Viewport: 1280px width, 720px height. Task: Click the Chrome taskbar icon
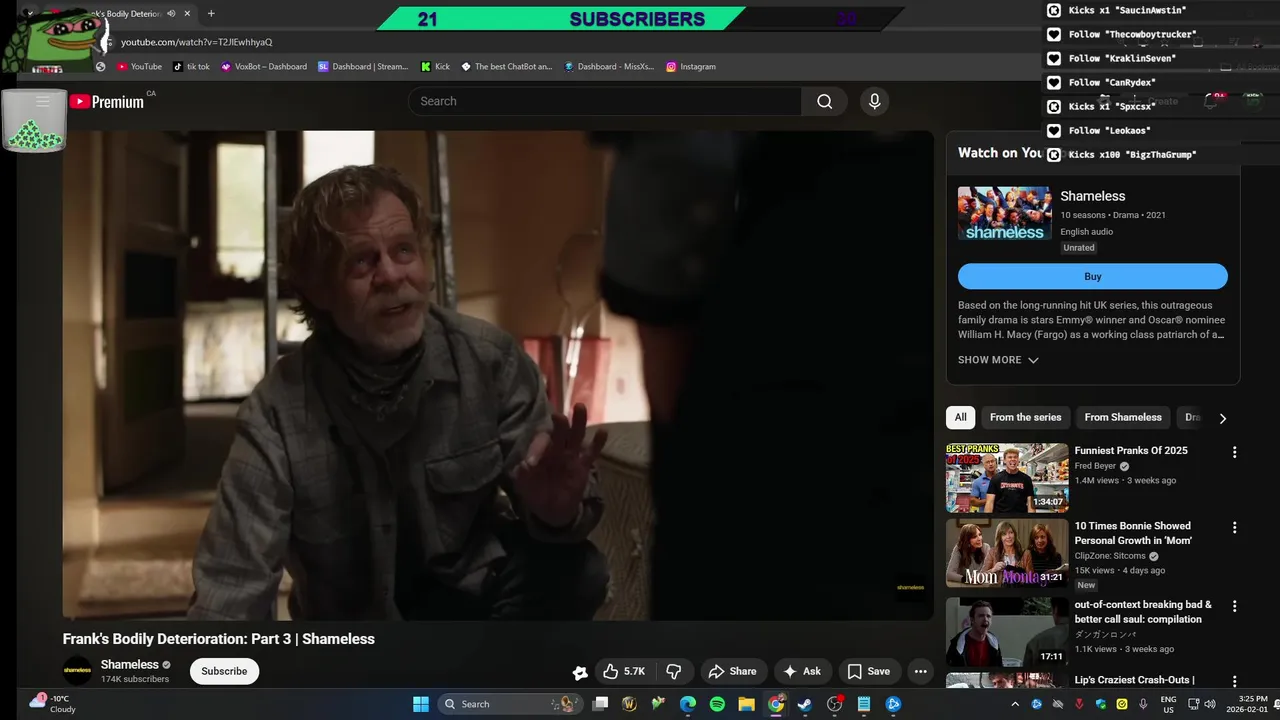coord(776,704)
